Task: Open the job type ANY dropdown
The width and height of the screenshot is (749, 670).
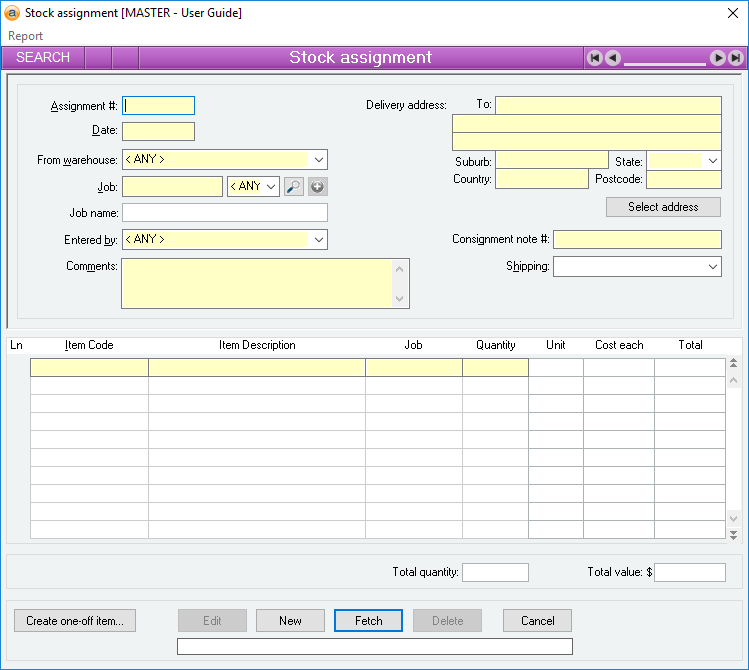Action: pos(270,187)
